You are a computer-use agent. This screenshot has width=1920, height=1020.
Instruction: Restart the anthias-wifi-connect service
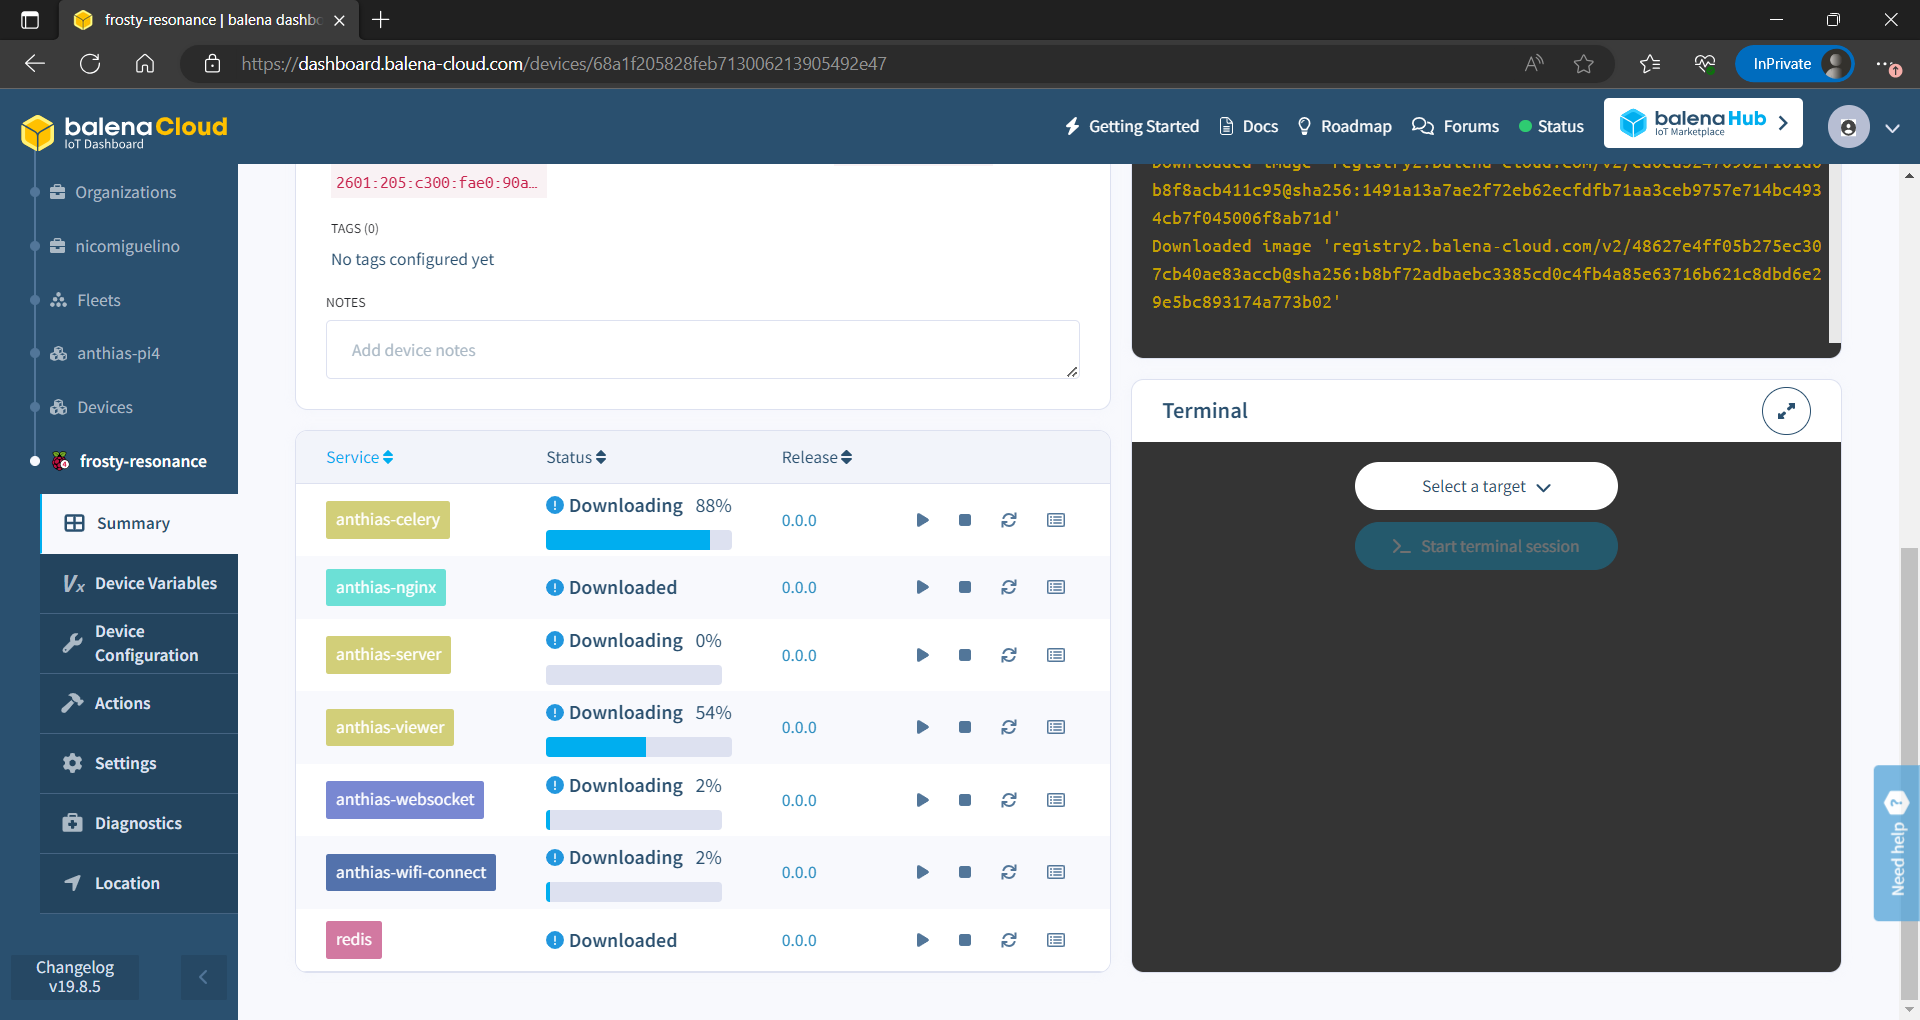1009,872
